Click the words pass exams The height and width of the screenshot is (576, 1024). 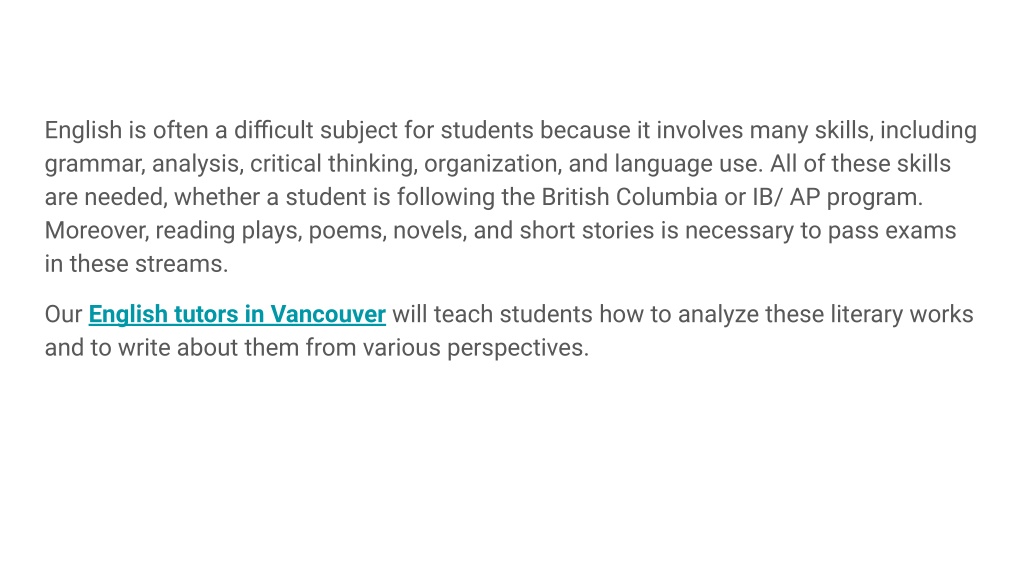coord(892,231)
